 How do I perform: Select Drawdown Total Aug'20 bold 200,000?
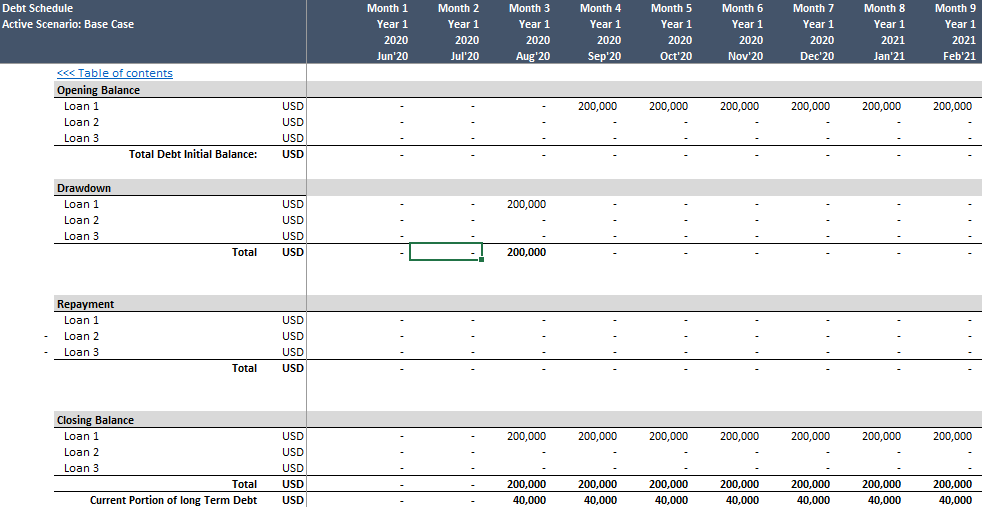(x=526, y=252)
